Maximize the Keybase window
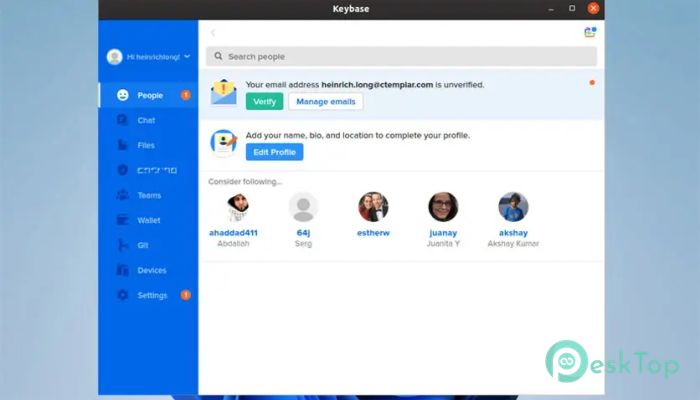The width and height of the screenshot is (700, 400). 572,8
